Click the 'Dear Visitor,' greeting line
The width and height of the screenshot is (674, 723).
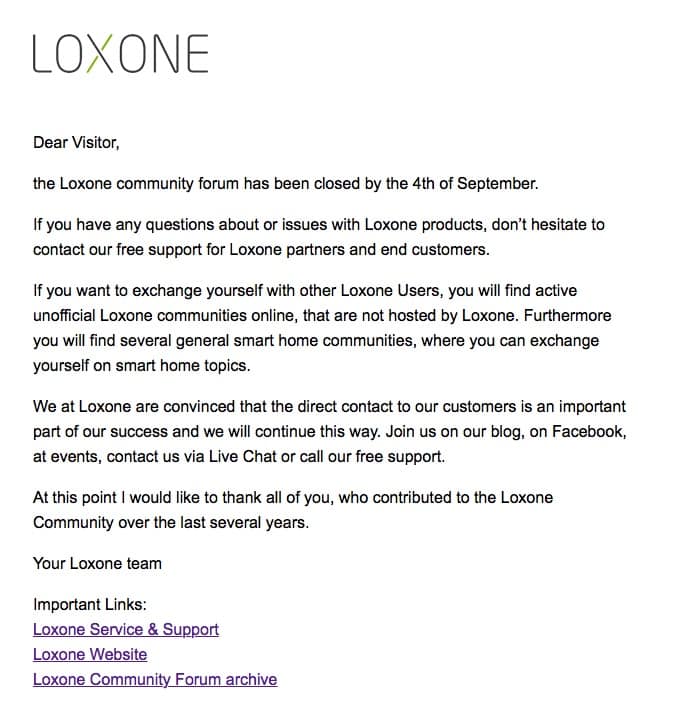[76, 142]
